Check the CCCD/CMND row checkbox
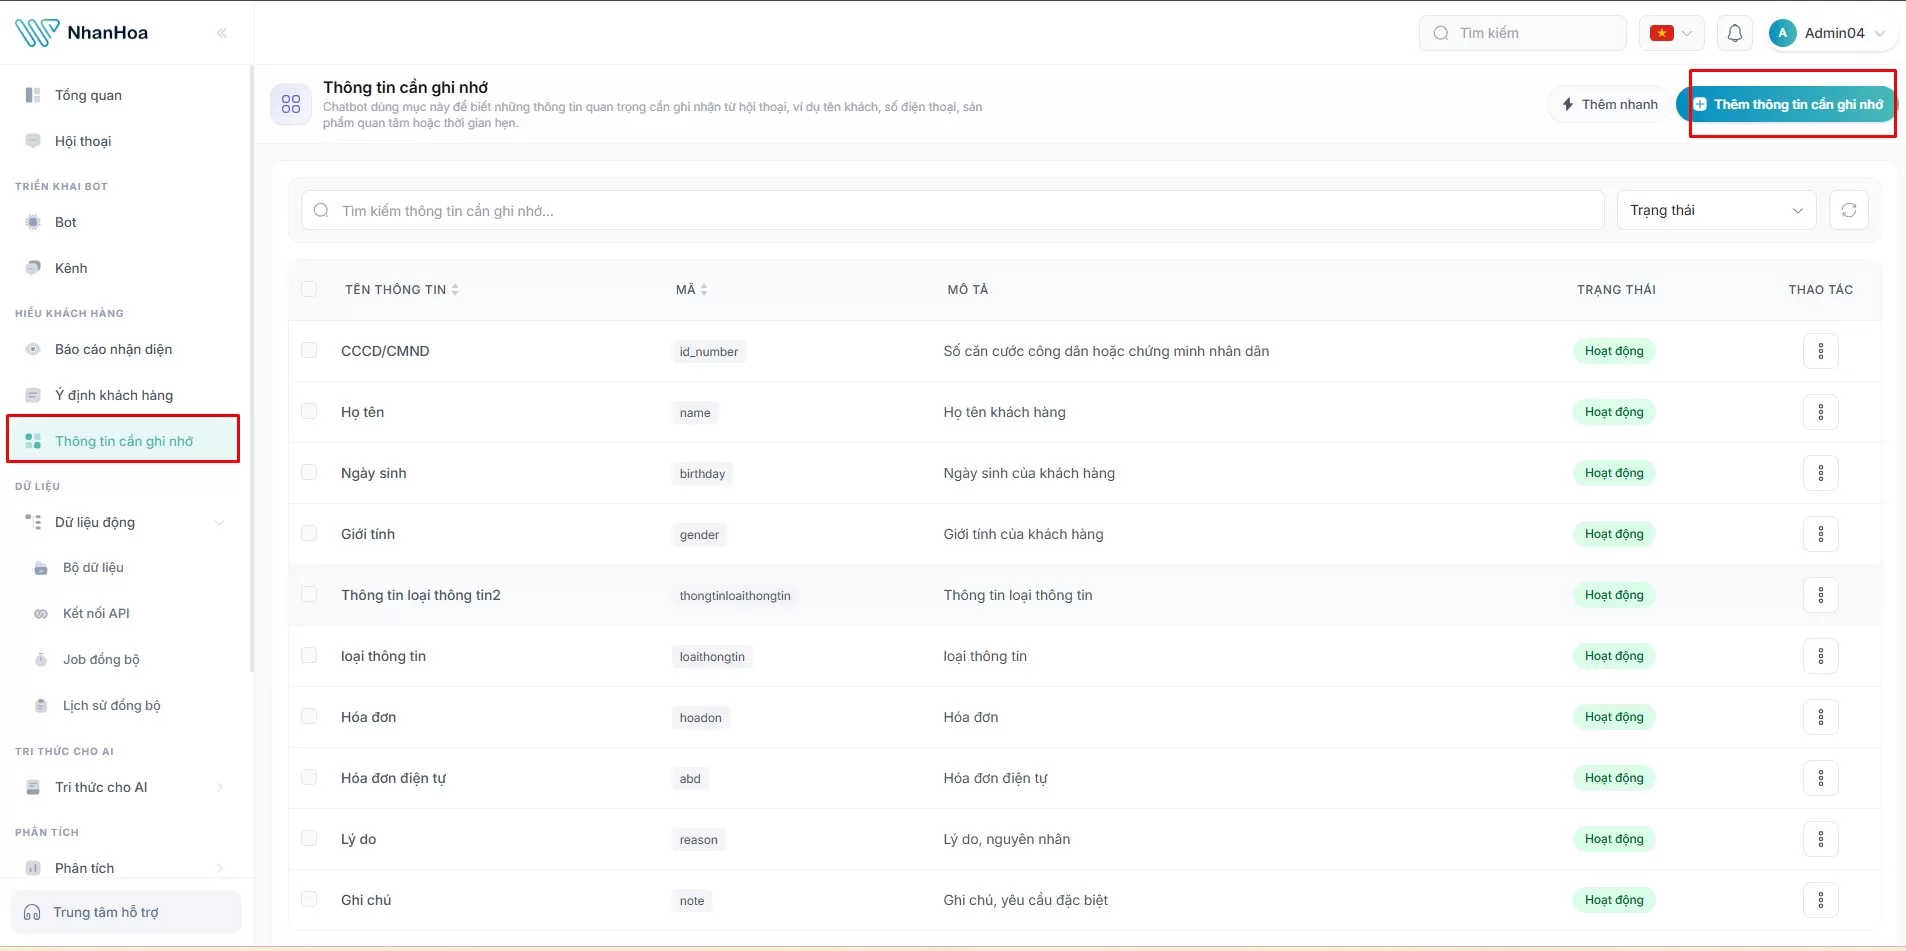Screen dimensions: 1906x951 tap(309, 350)
